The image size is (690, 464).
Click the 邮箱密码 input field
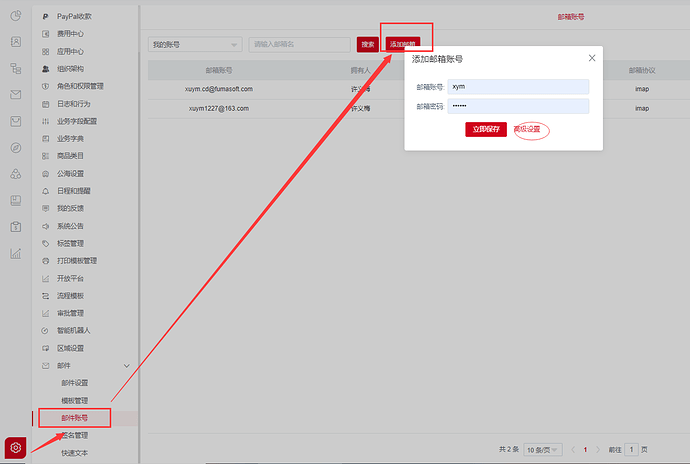point(518,106)
